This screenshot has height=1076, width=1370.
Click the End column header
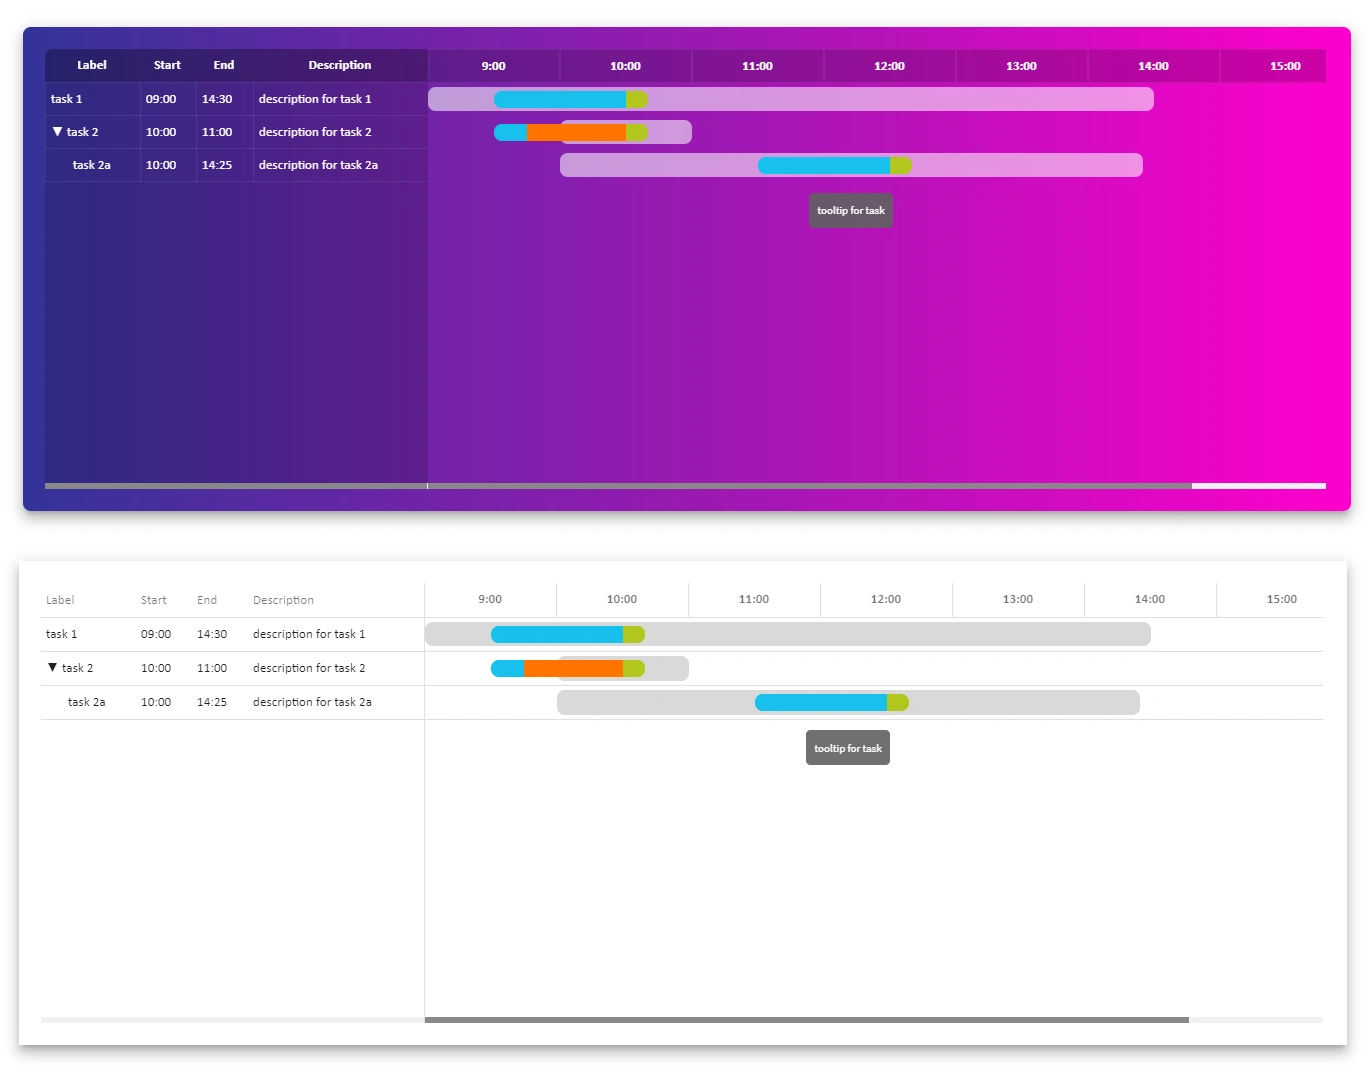pos(223,65)
